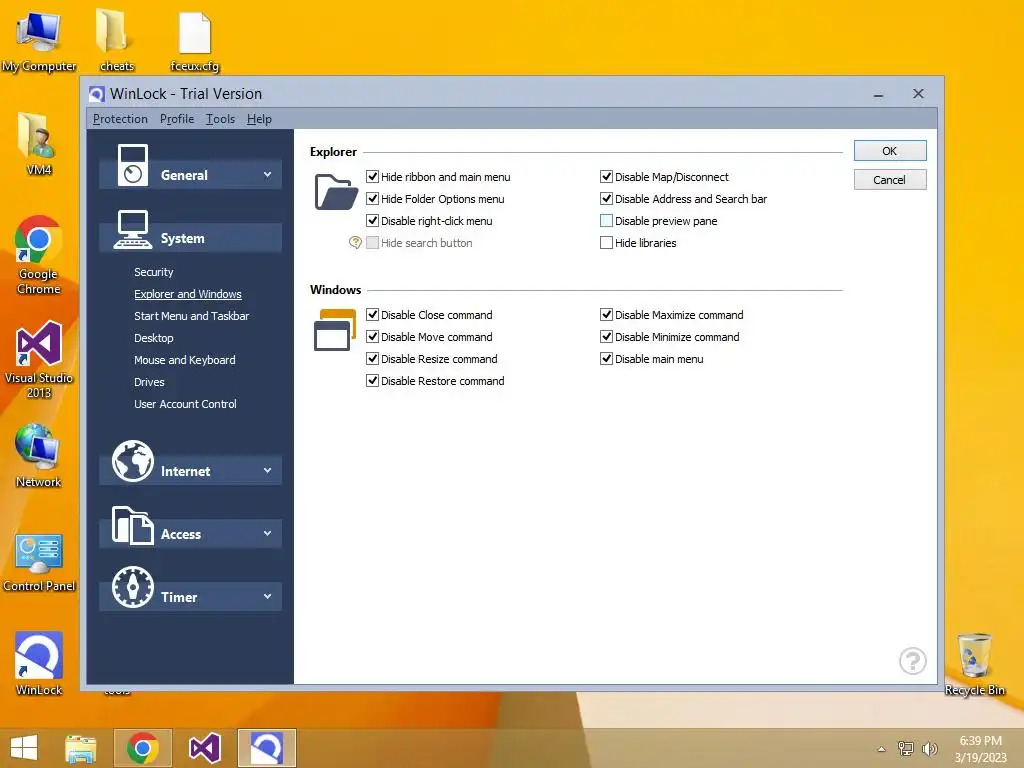
Task: Toggle Disable Maximize command checkbox
Action: (607, 314)
